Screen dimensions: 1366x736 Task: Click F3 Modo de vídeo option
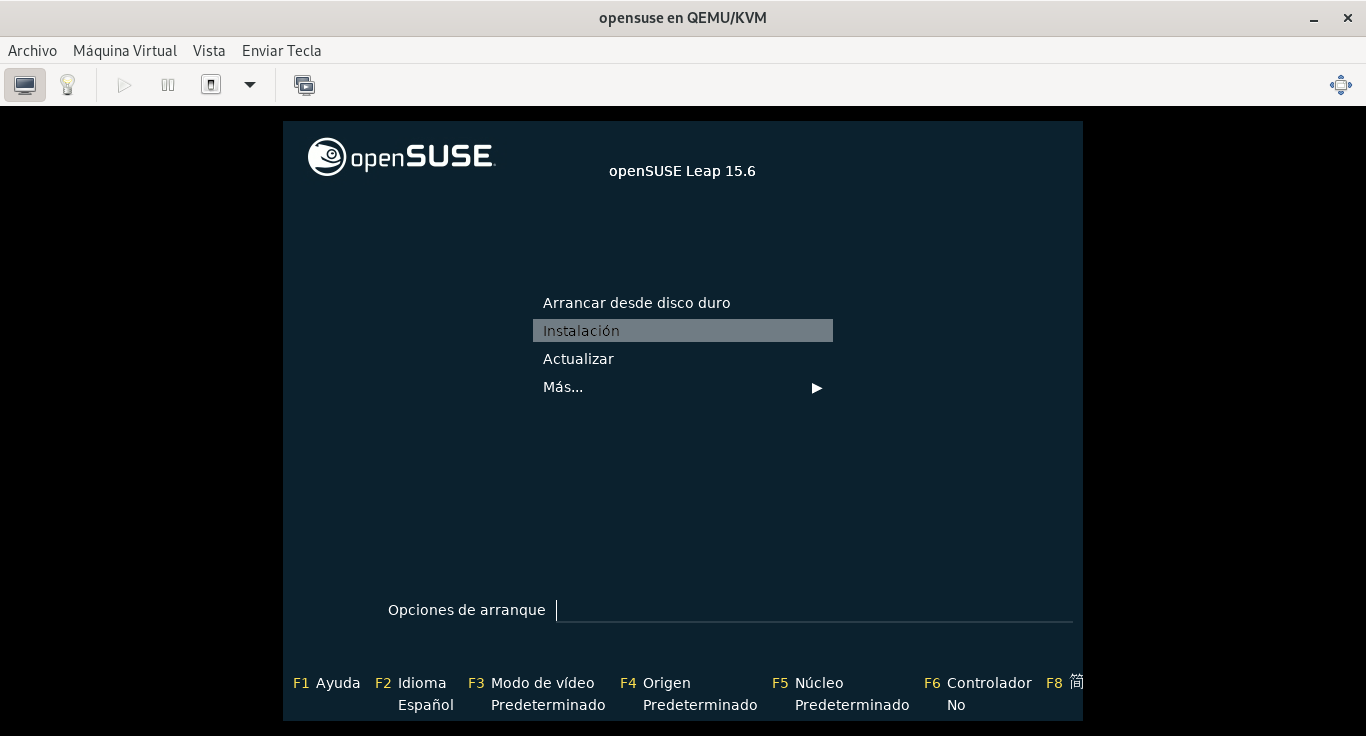(x=531, y=683)
